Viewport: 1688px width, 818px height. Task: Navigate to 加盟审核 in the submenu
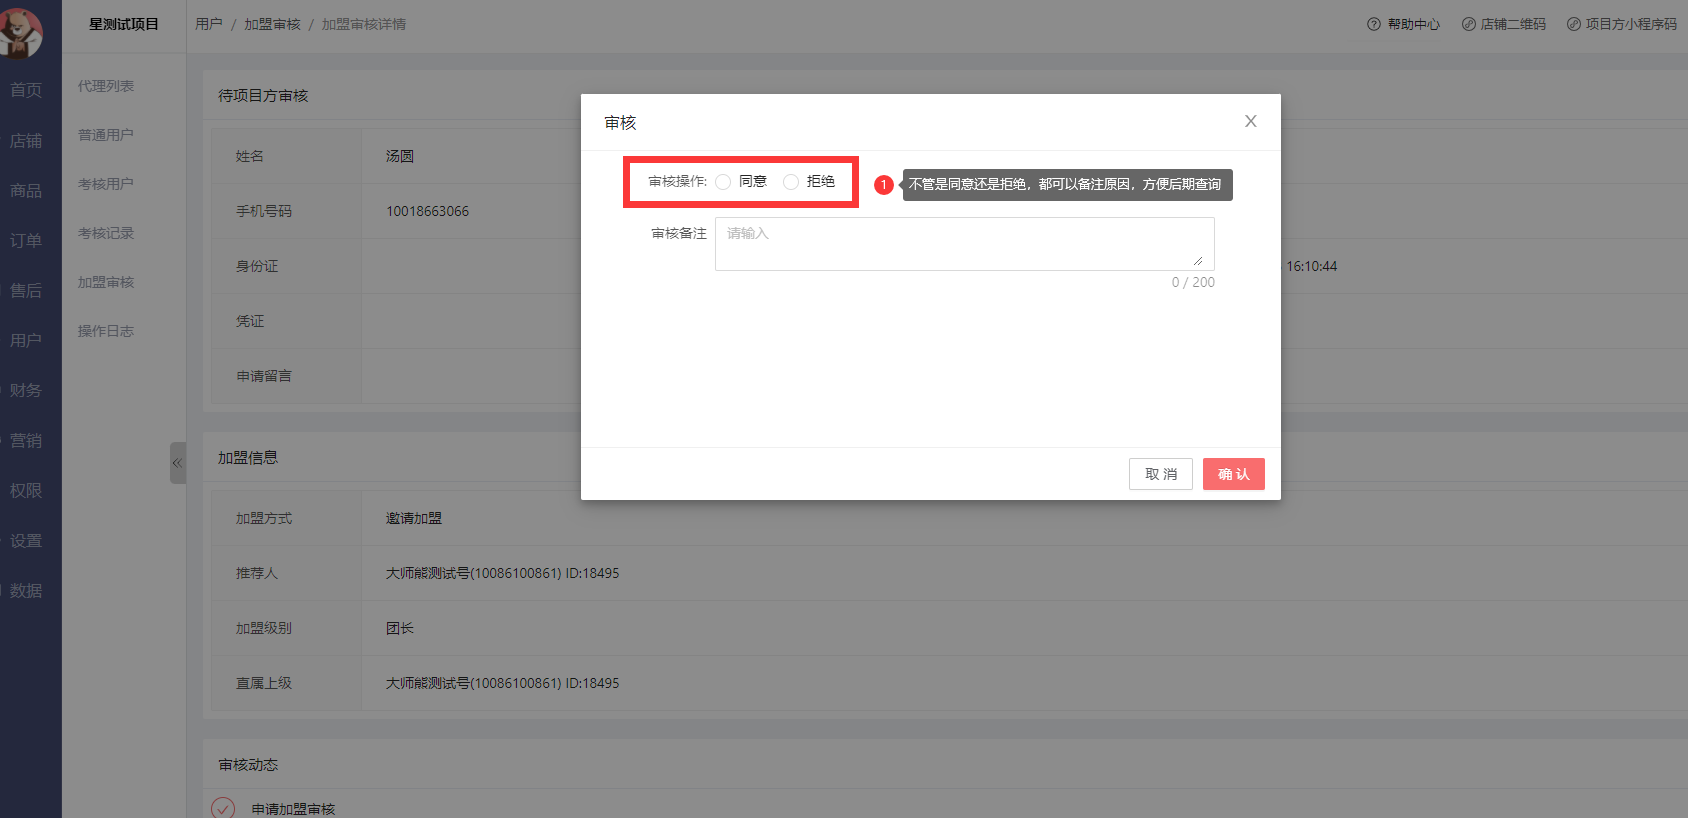click(x=106, y=282)
